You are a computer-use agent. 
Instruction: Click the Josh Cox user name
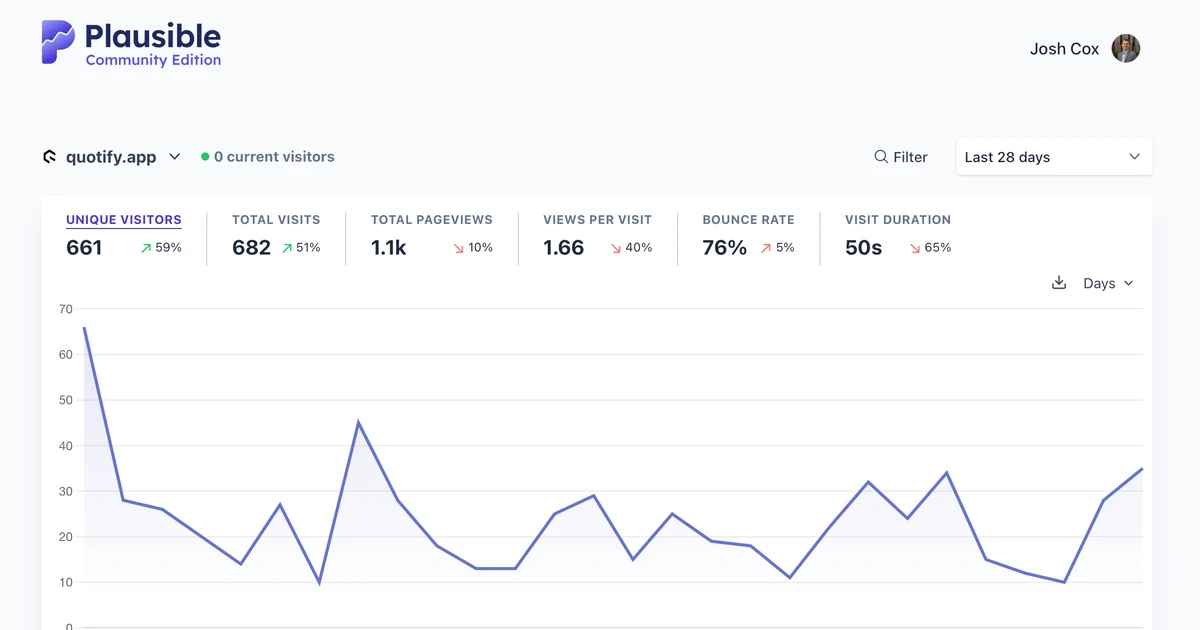pyautogui.click(x=1064, y=48)
